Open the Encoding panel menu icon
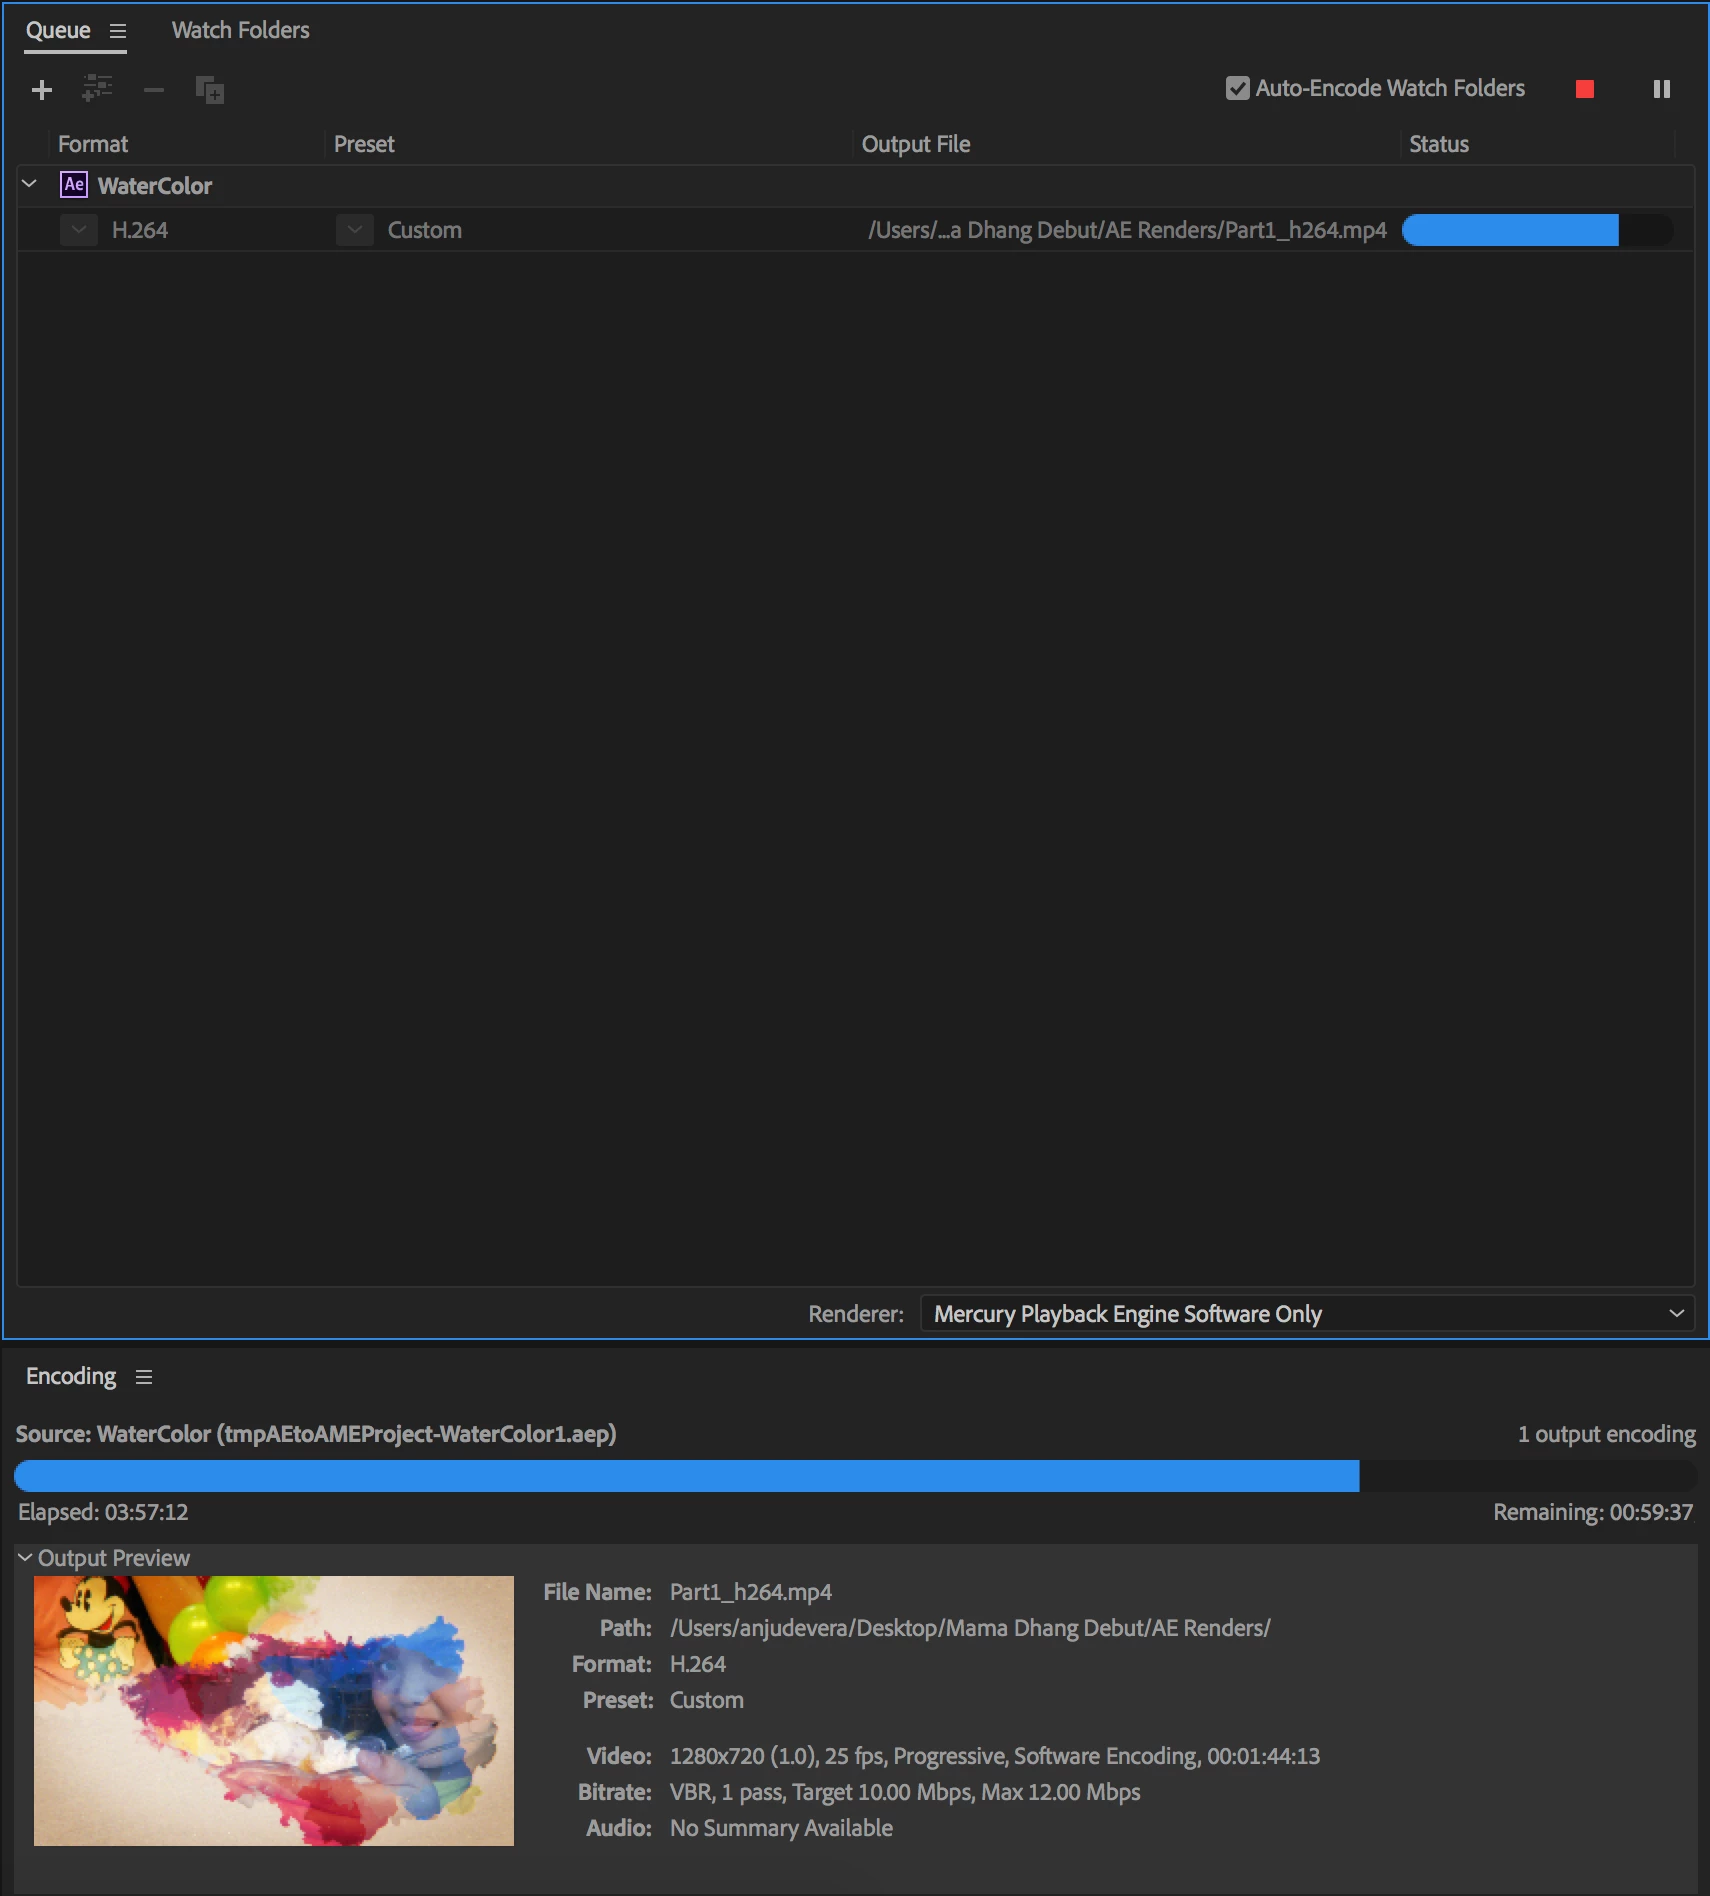The width and height of the screenshot is (1710, 1896). (x=144, y=1377)
